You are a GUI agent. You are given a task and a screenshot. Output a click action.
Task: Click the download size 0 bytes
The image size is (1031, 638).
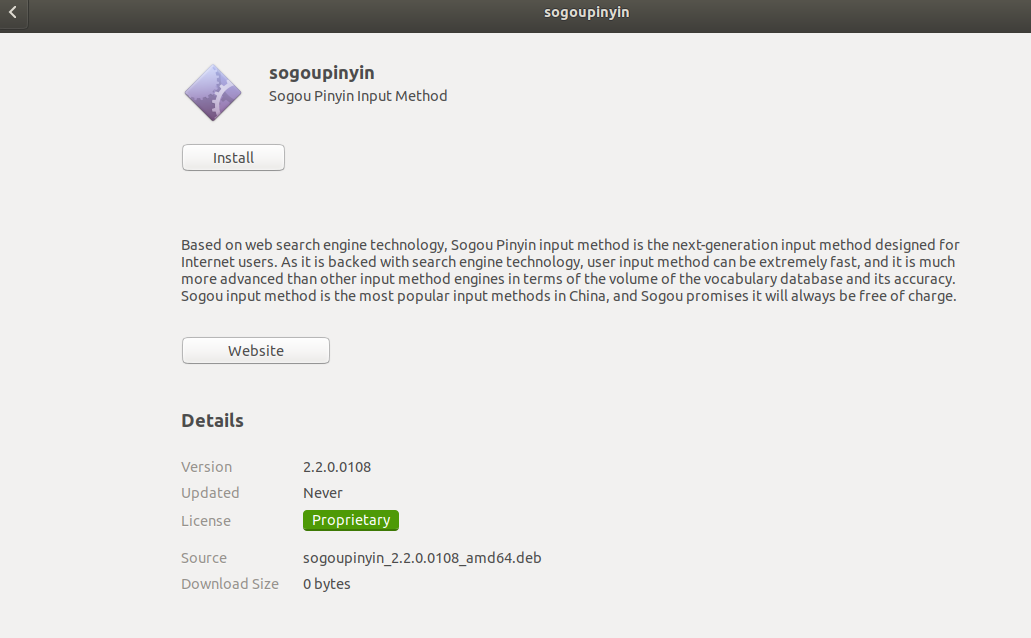click(x=327, y=584)
